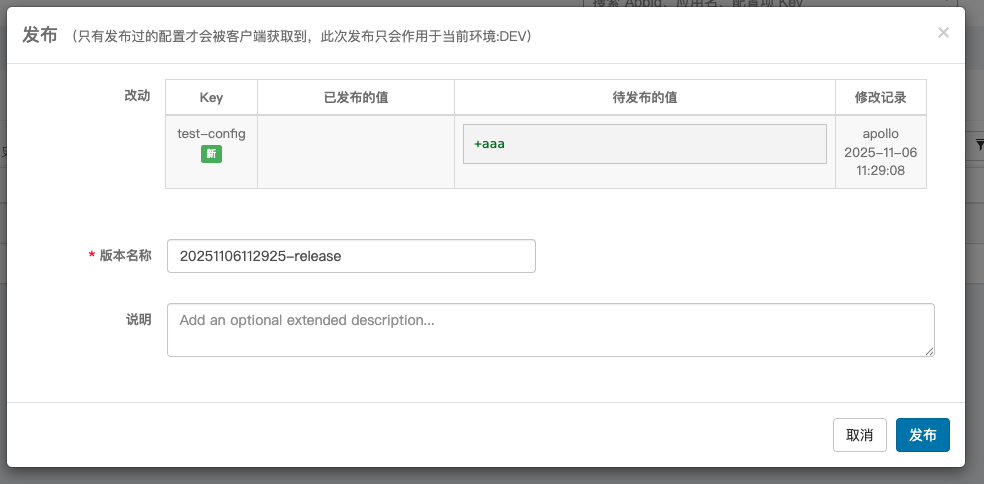Click the green 新 badge
The height and width of the screenshot is (484, 984).
point(211,154)
